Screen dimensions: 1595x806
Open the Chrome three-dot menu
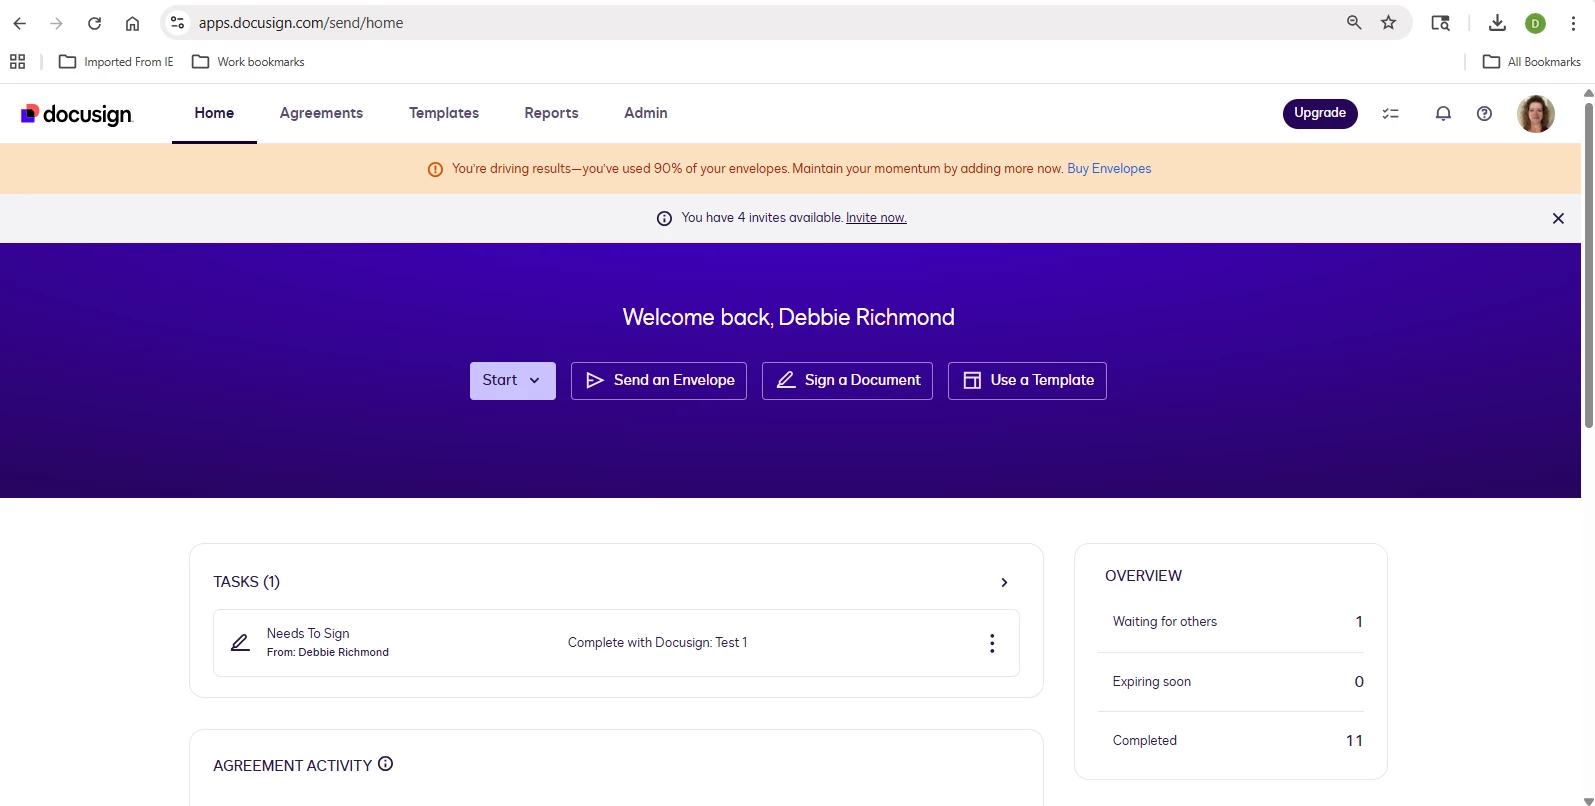[1573, 23]
